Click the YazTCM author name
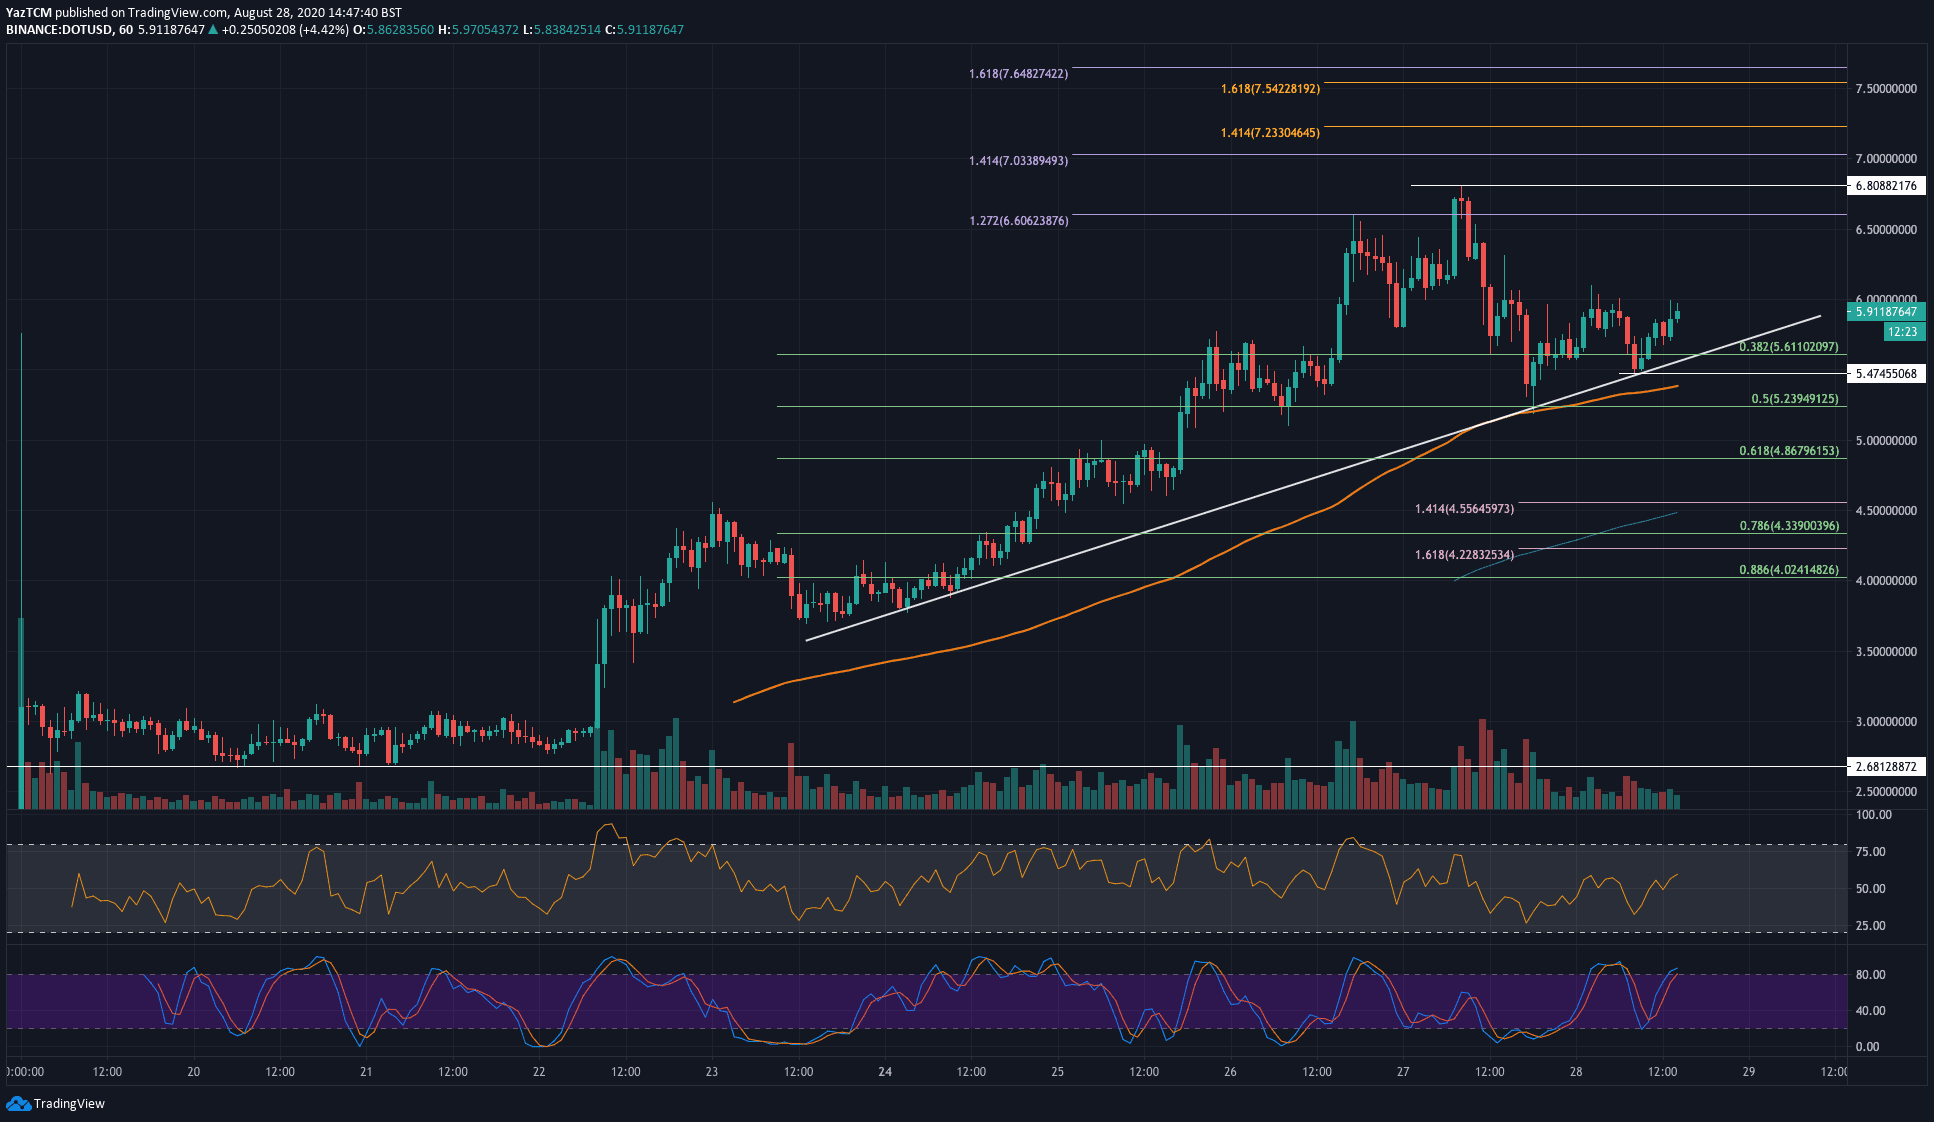This screenshot has width=1934, height=1122. coord(28,13)
